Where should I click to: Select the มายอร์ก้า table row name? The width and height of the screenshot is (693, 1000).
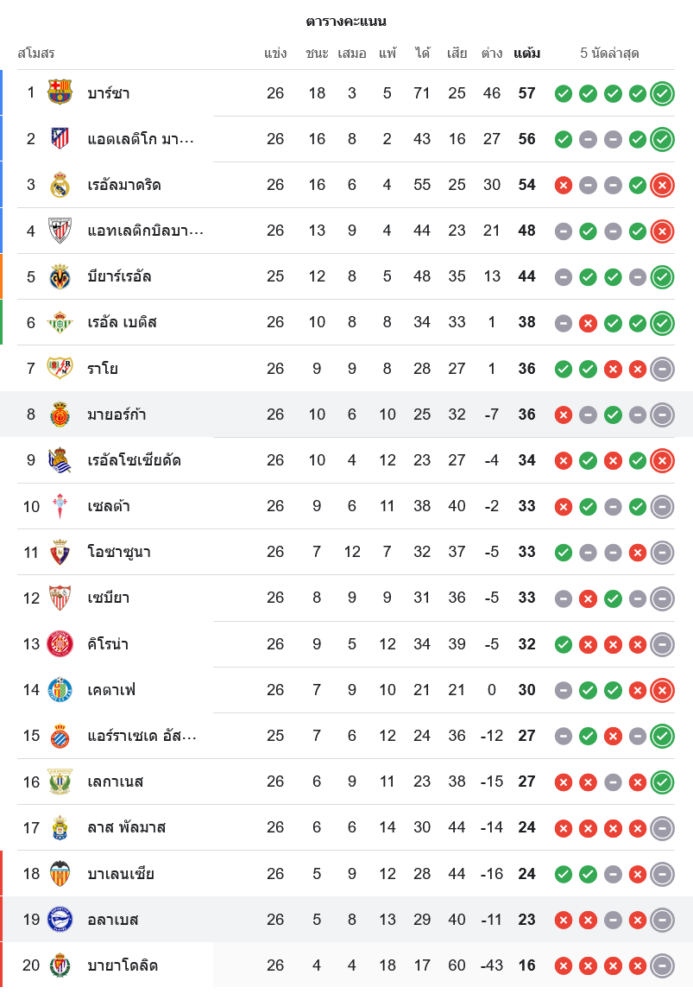[117, 414]
